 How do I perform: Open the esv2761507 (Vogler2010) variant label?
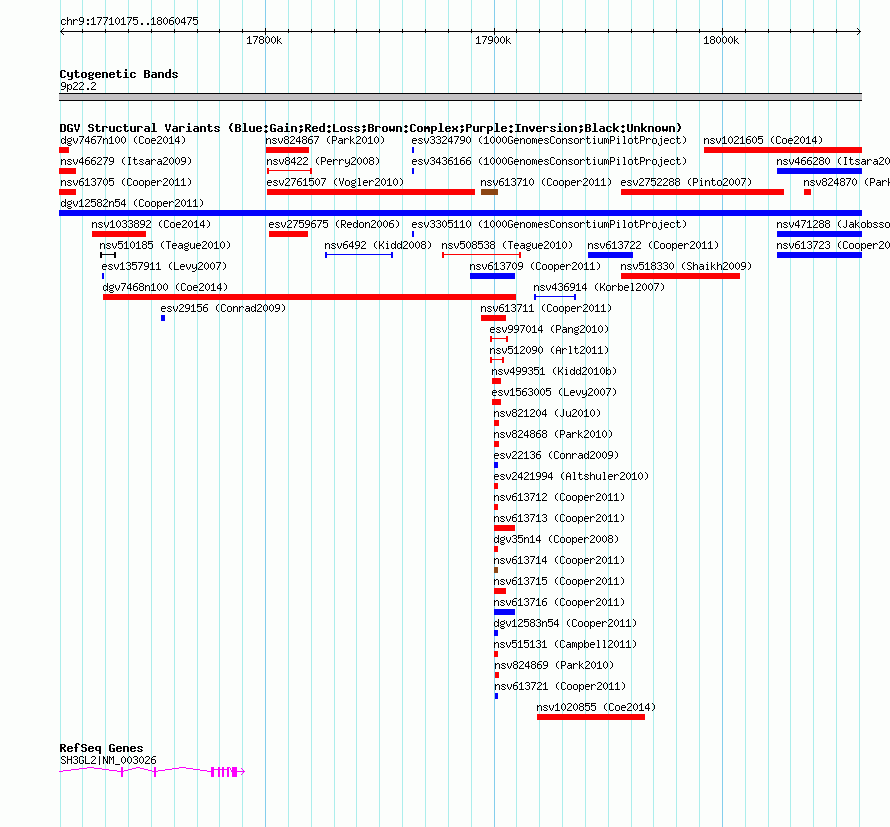(x=335, y=182)
